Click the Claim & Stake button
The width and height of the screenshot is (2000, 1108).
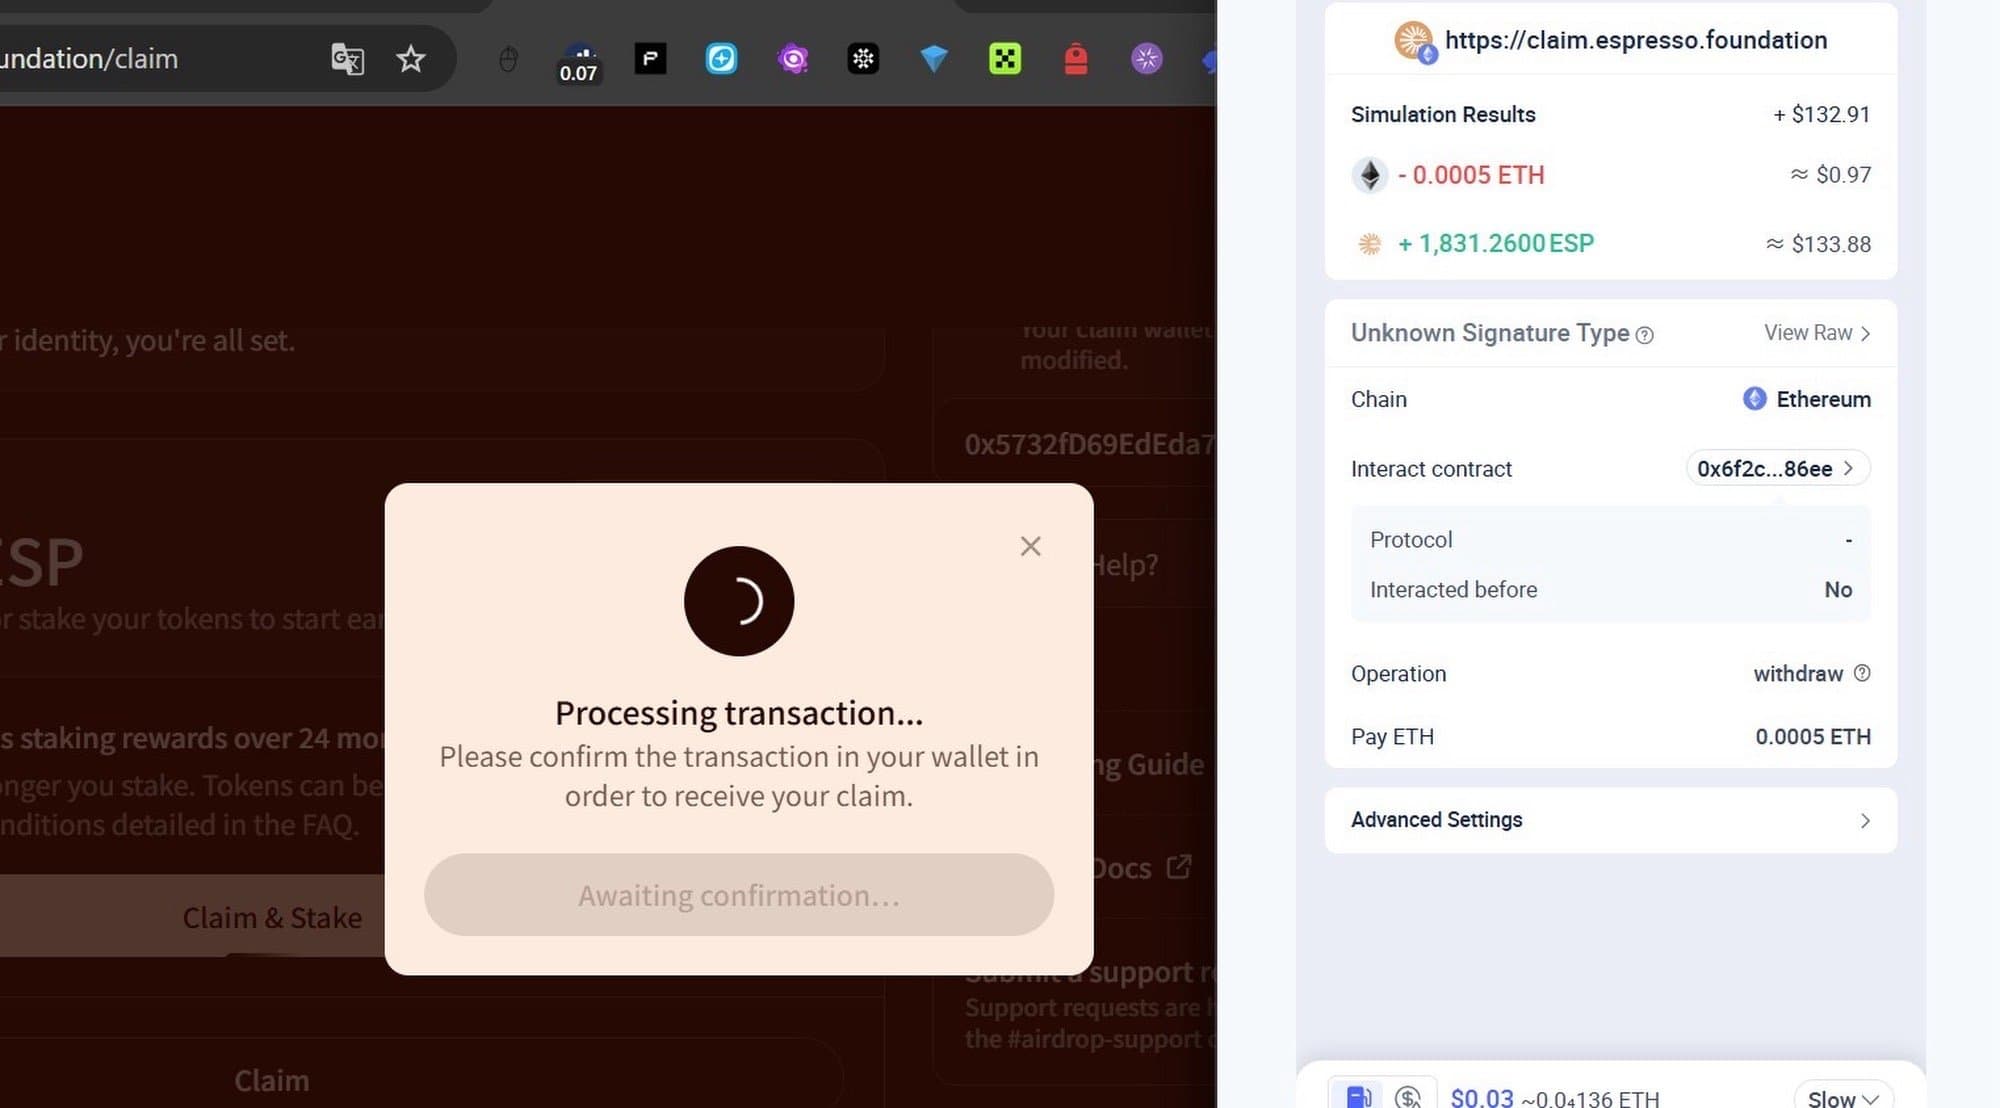point(272,917)
